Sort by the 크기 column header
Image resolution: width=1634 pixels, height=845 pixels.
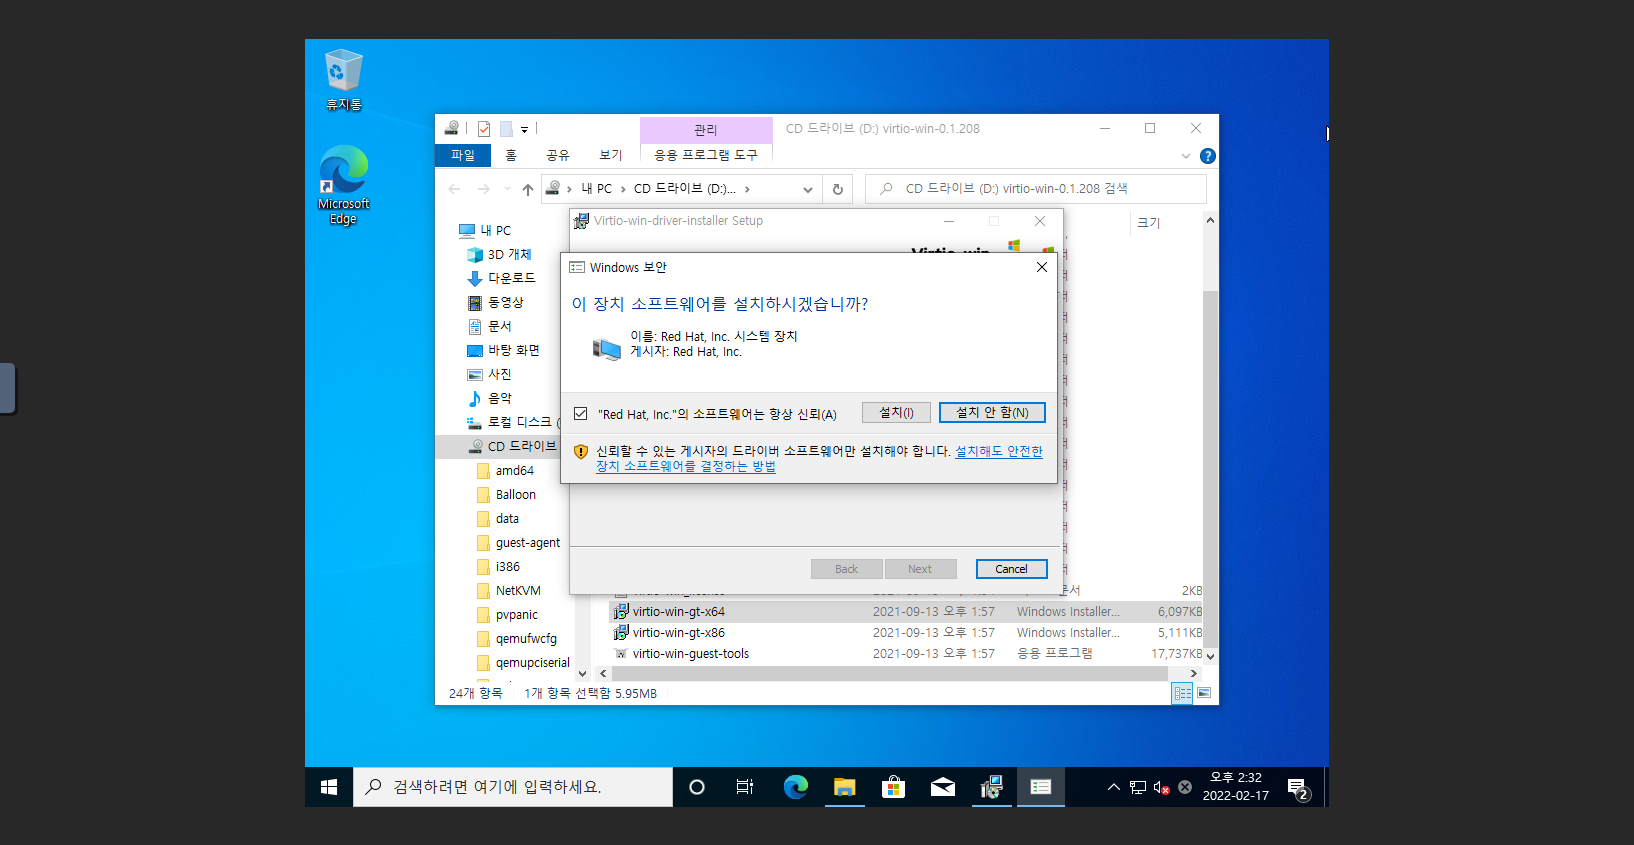click(1149, 223)
